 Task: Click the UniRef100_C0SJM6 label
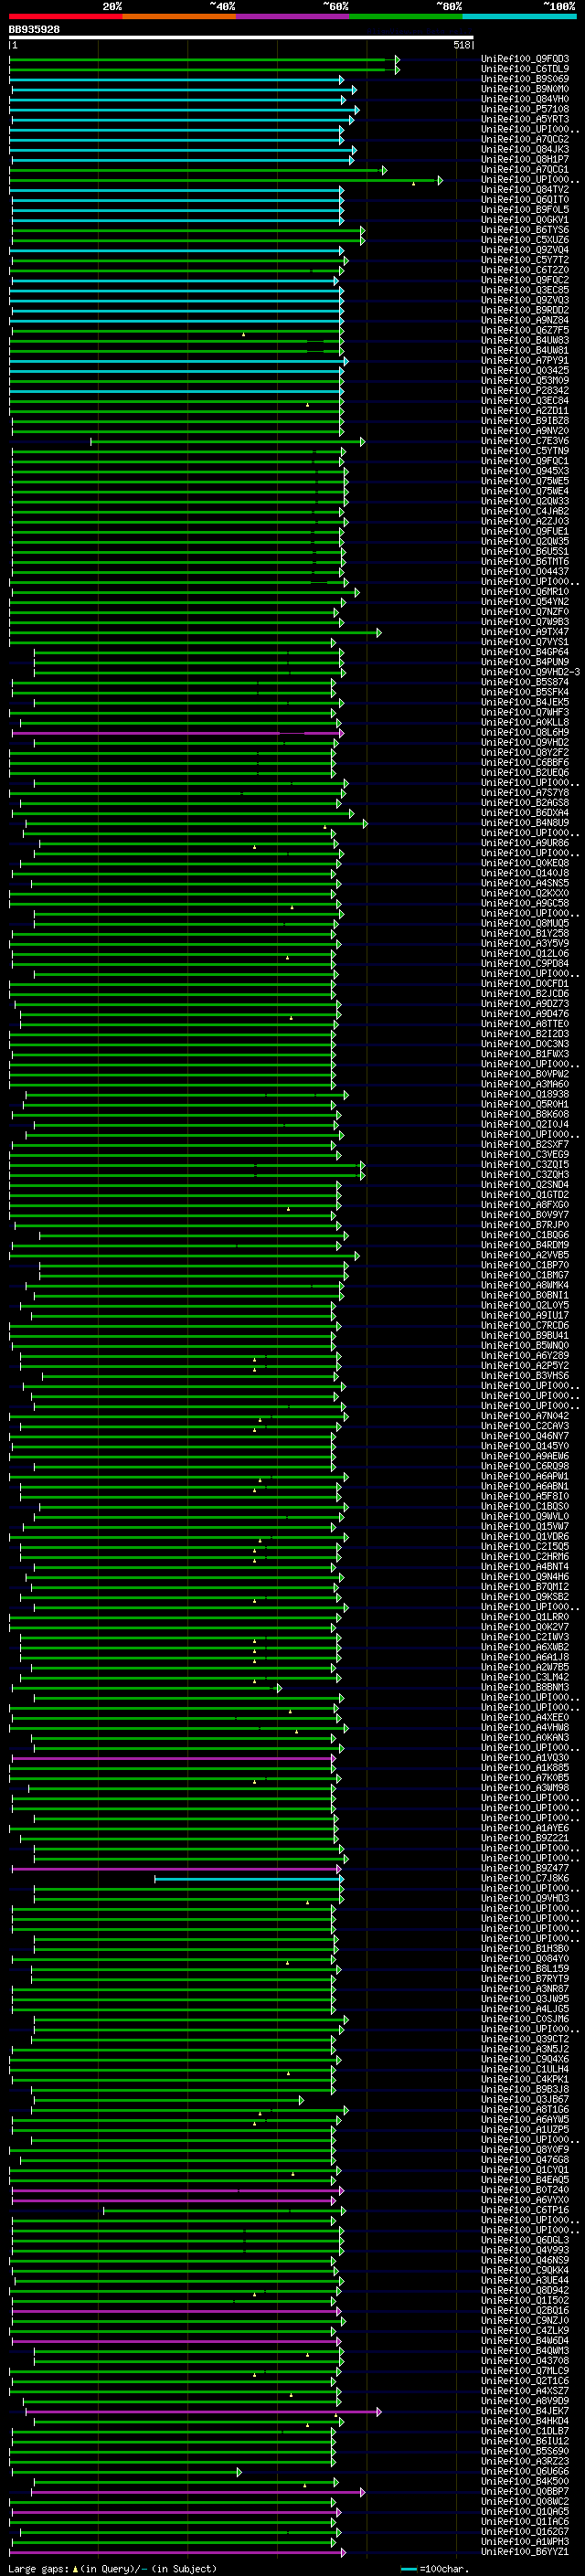click(525, 2020)
